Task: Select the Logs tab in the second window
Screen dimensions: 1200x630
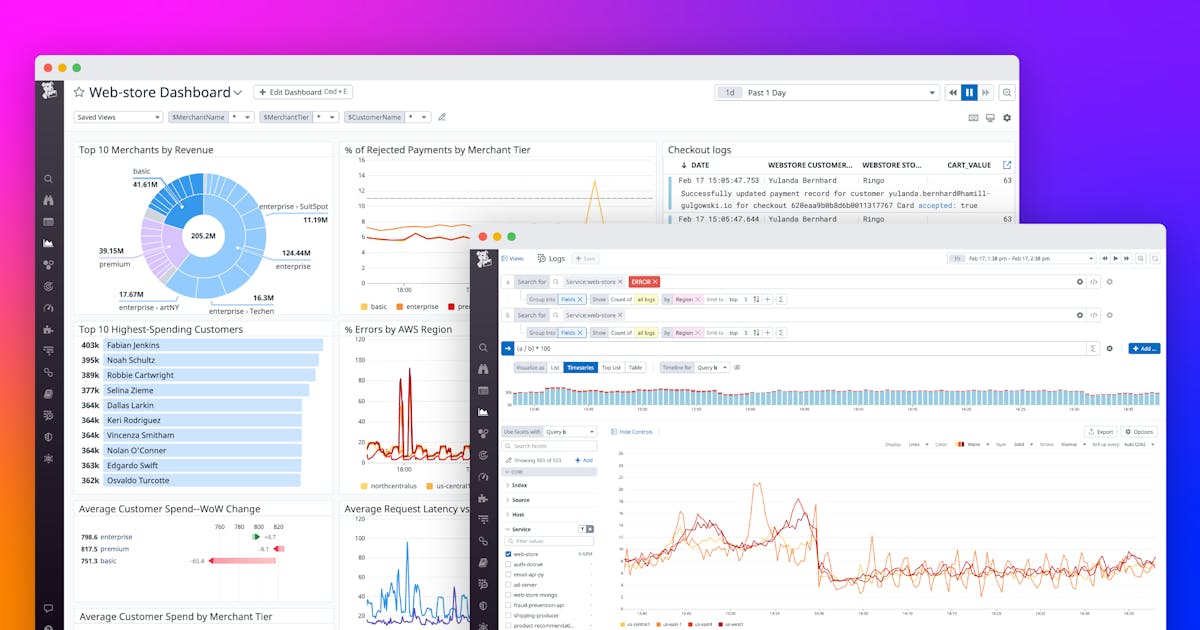Action: coord(551,257)
